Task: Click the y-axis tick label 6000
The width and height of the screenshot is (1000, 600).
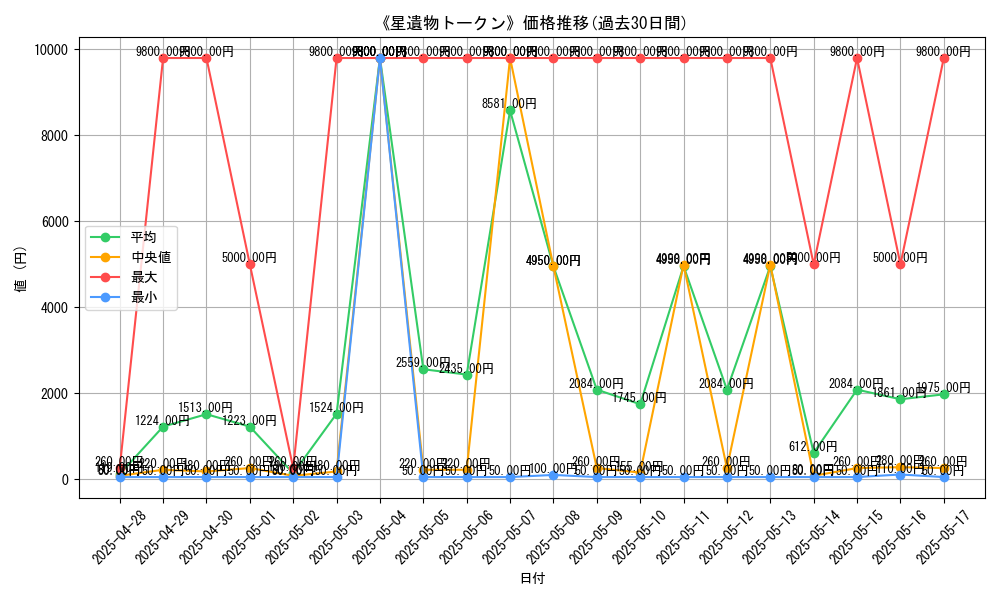Action: [x=55, y=222]
